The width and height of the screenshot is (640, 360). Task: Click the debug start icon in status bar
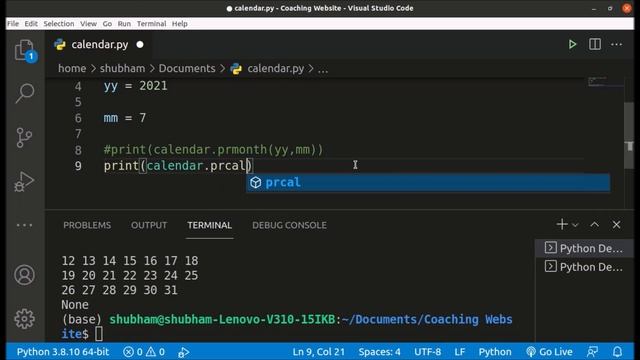click(x=184, y=352)
